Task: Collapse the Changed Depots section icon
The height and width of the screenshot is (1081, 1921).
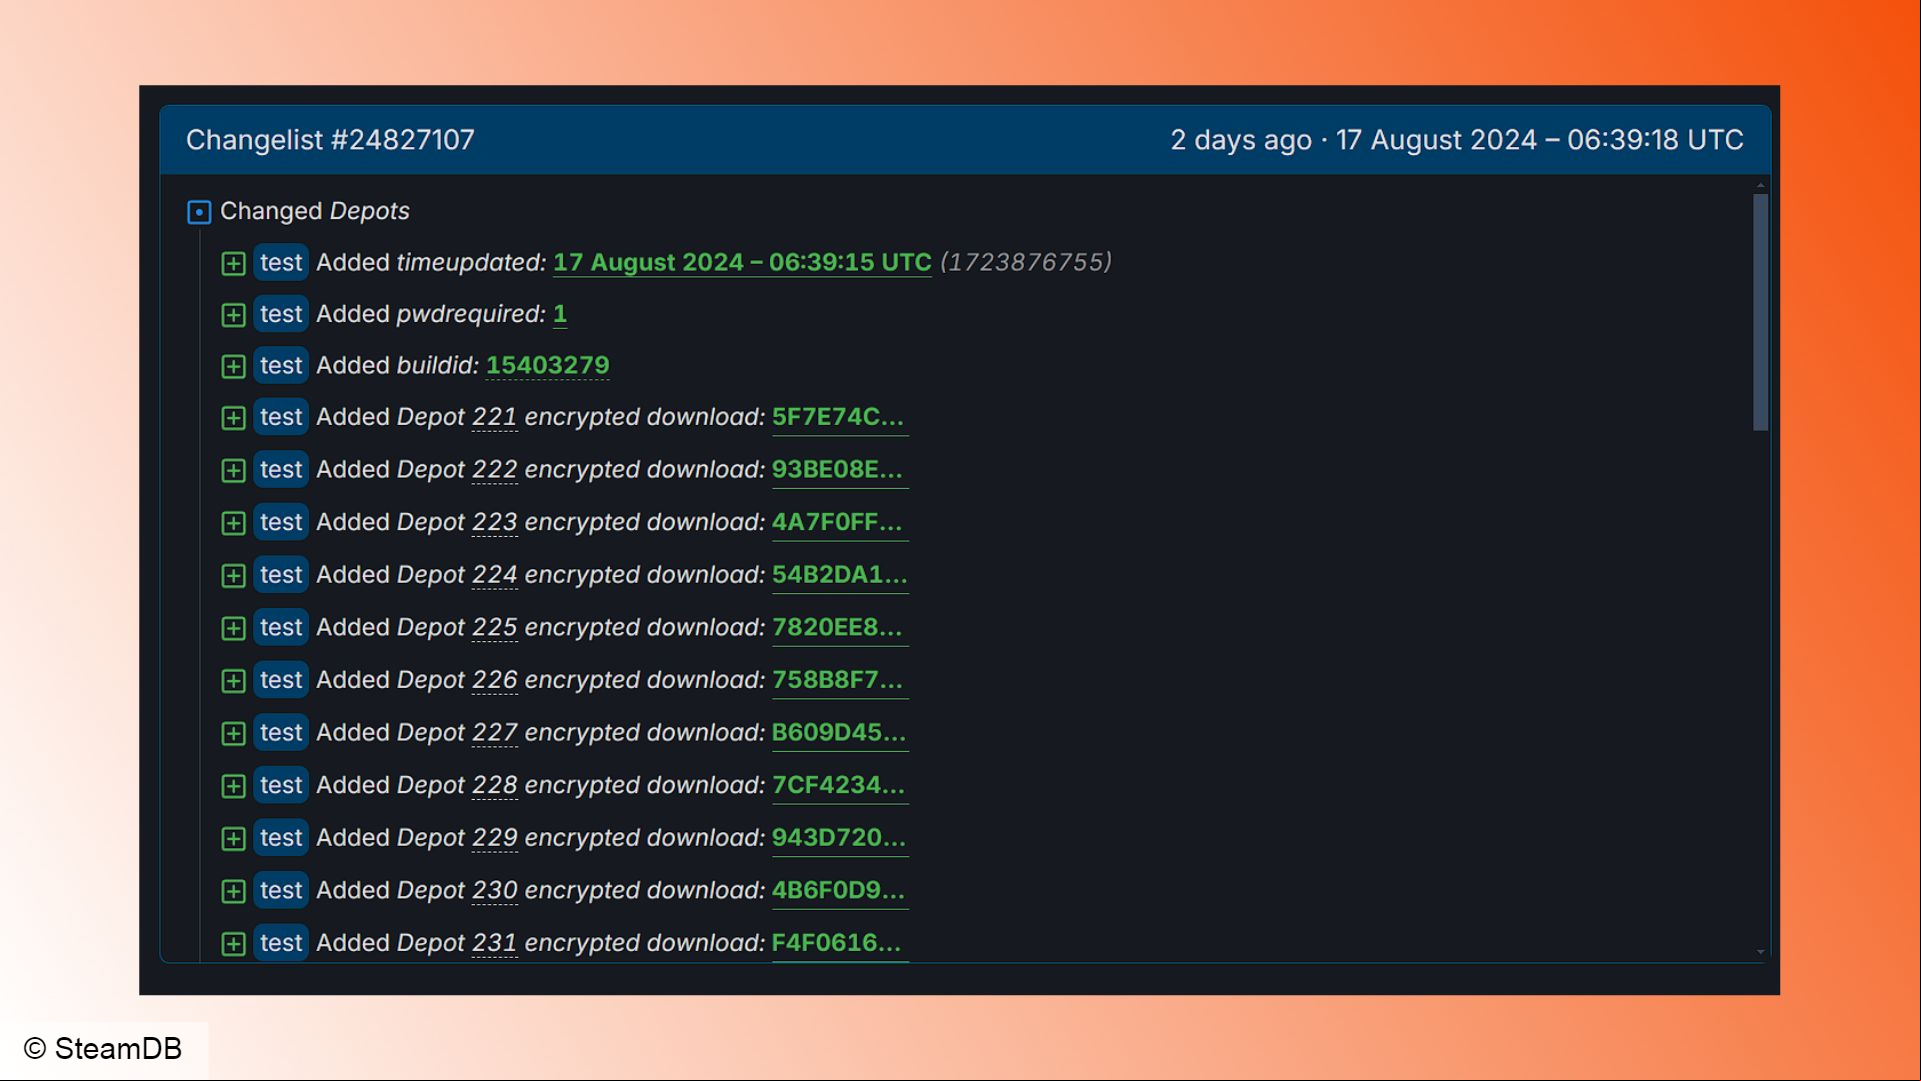Action: [199, 212]
